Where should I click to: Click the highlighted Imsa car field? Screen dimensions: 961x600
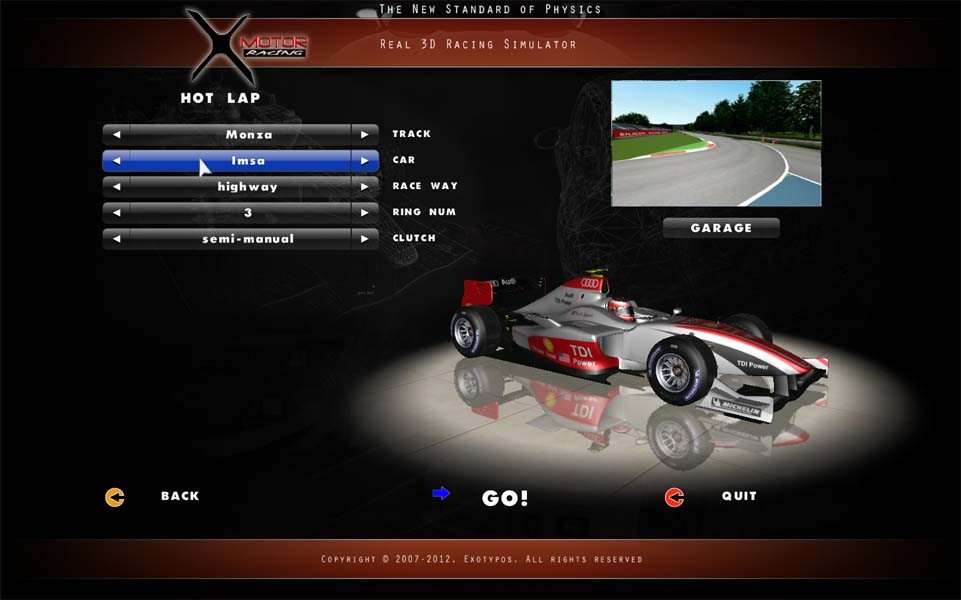241,161
